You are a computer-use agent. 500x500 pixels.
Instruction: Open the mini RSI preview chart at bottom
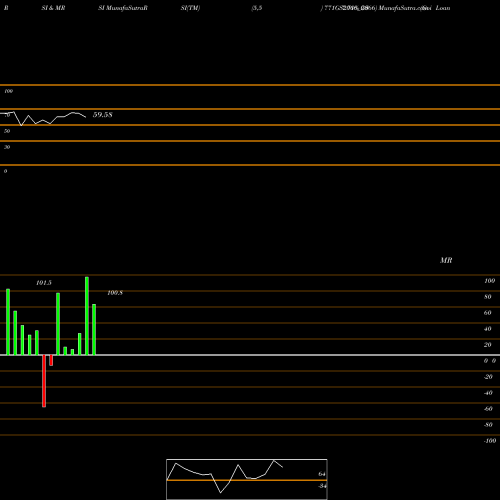[x=247, y=479]
